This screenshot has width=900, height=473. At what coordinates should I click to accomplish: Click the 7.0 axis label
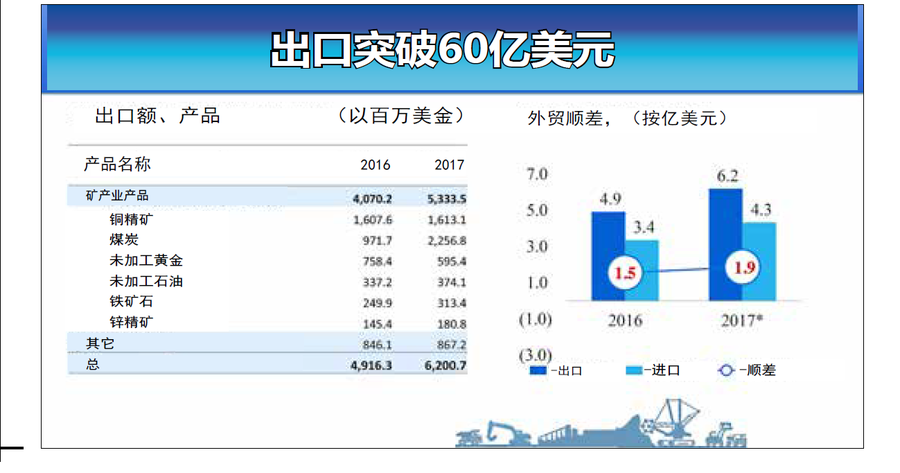(537, 174)
